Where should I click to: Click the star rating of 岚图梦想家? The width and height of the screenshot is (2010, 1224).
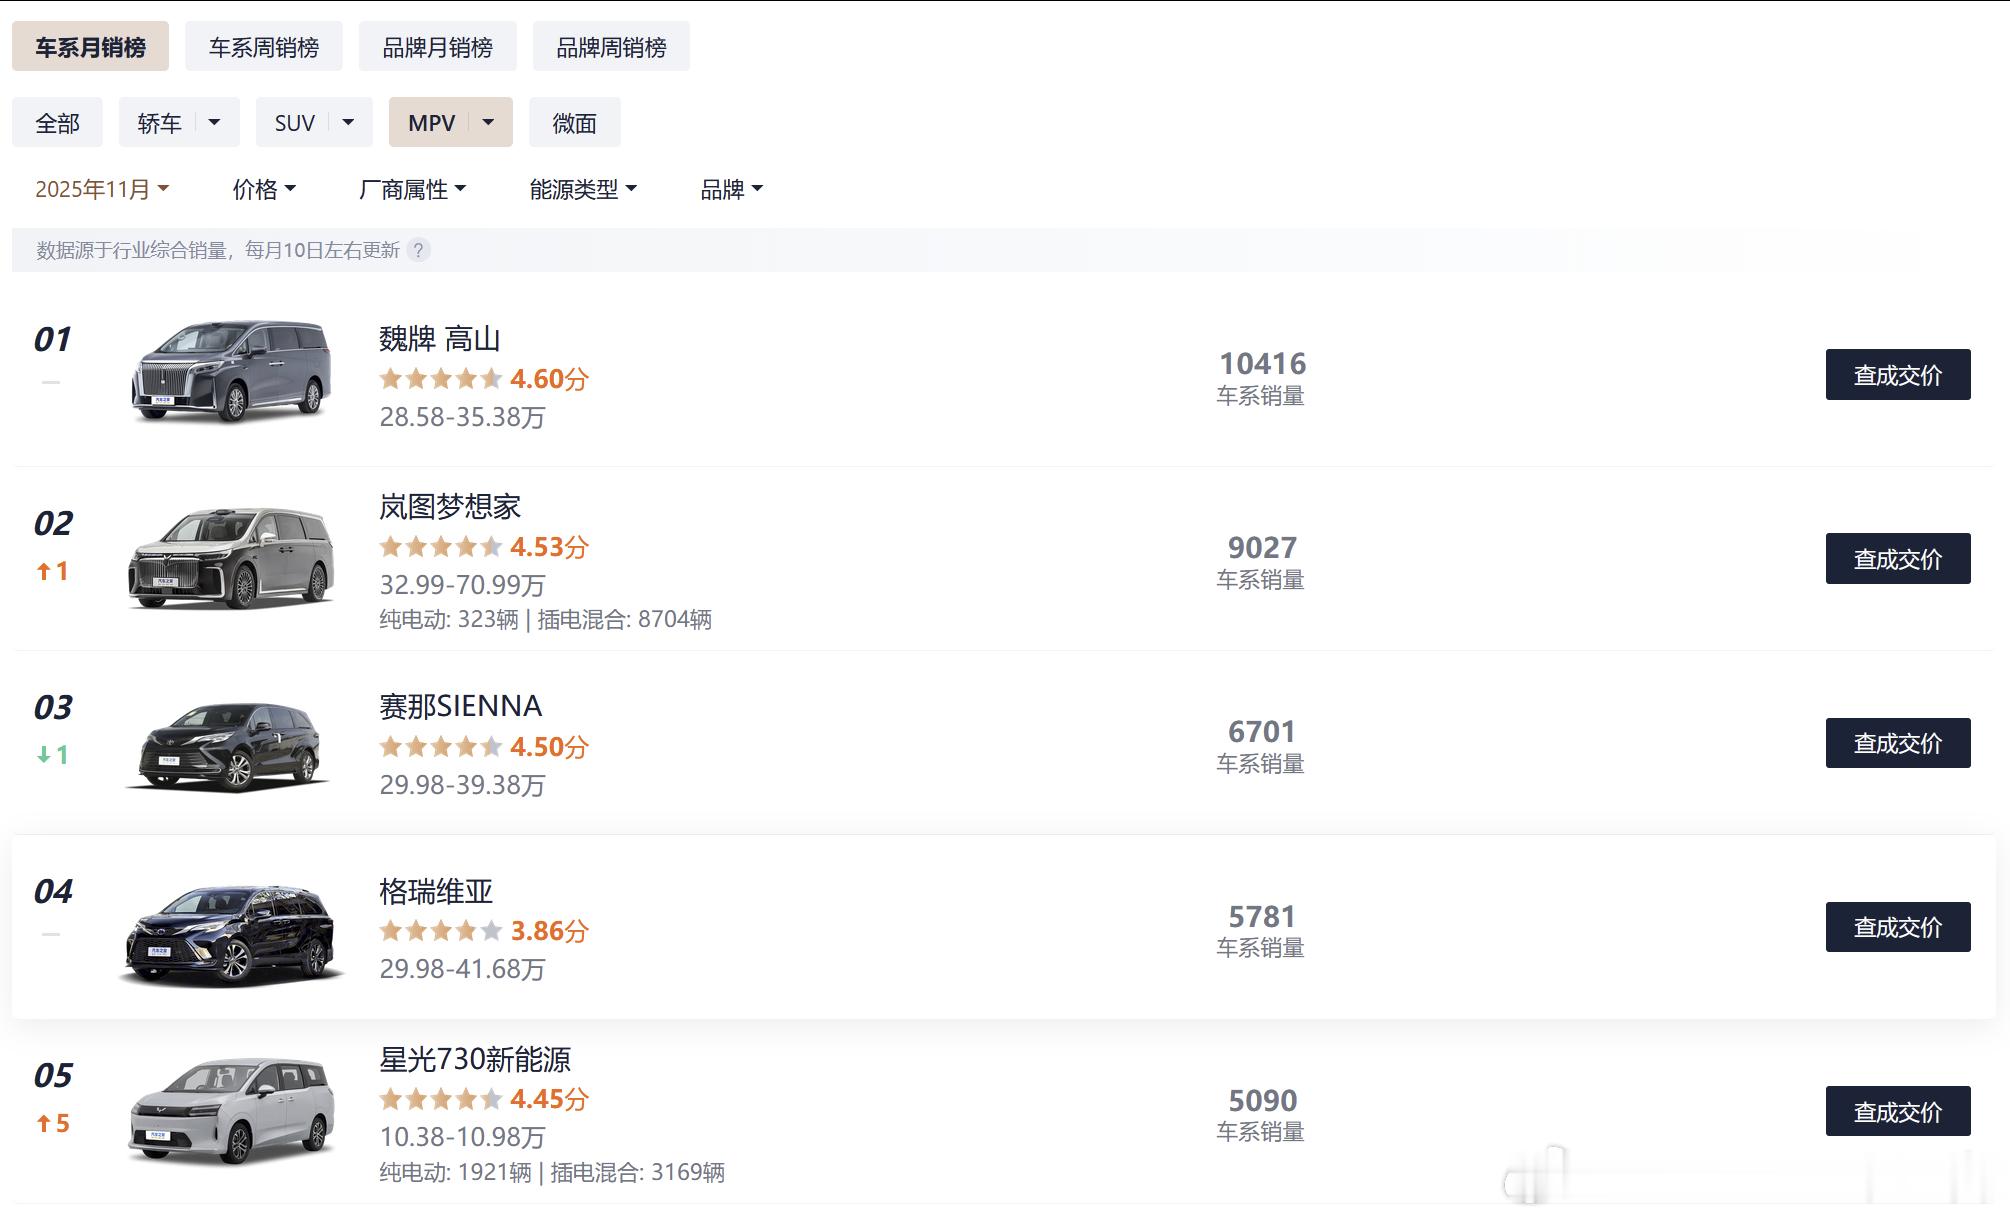(x=440, y=546)
